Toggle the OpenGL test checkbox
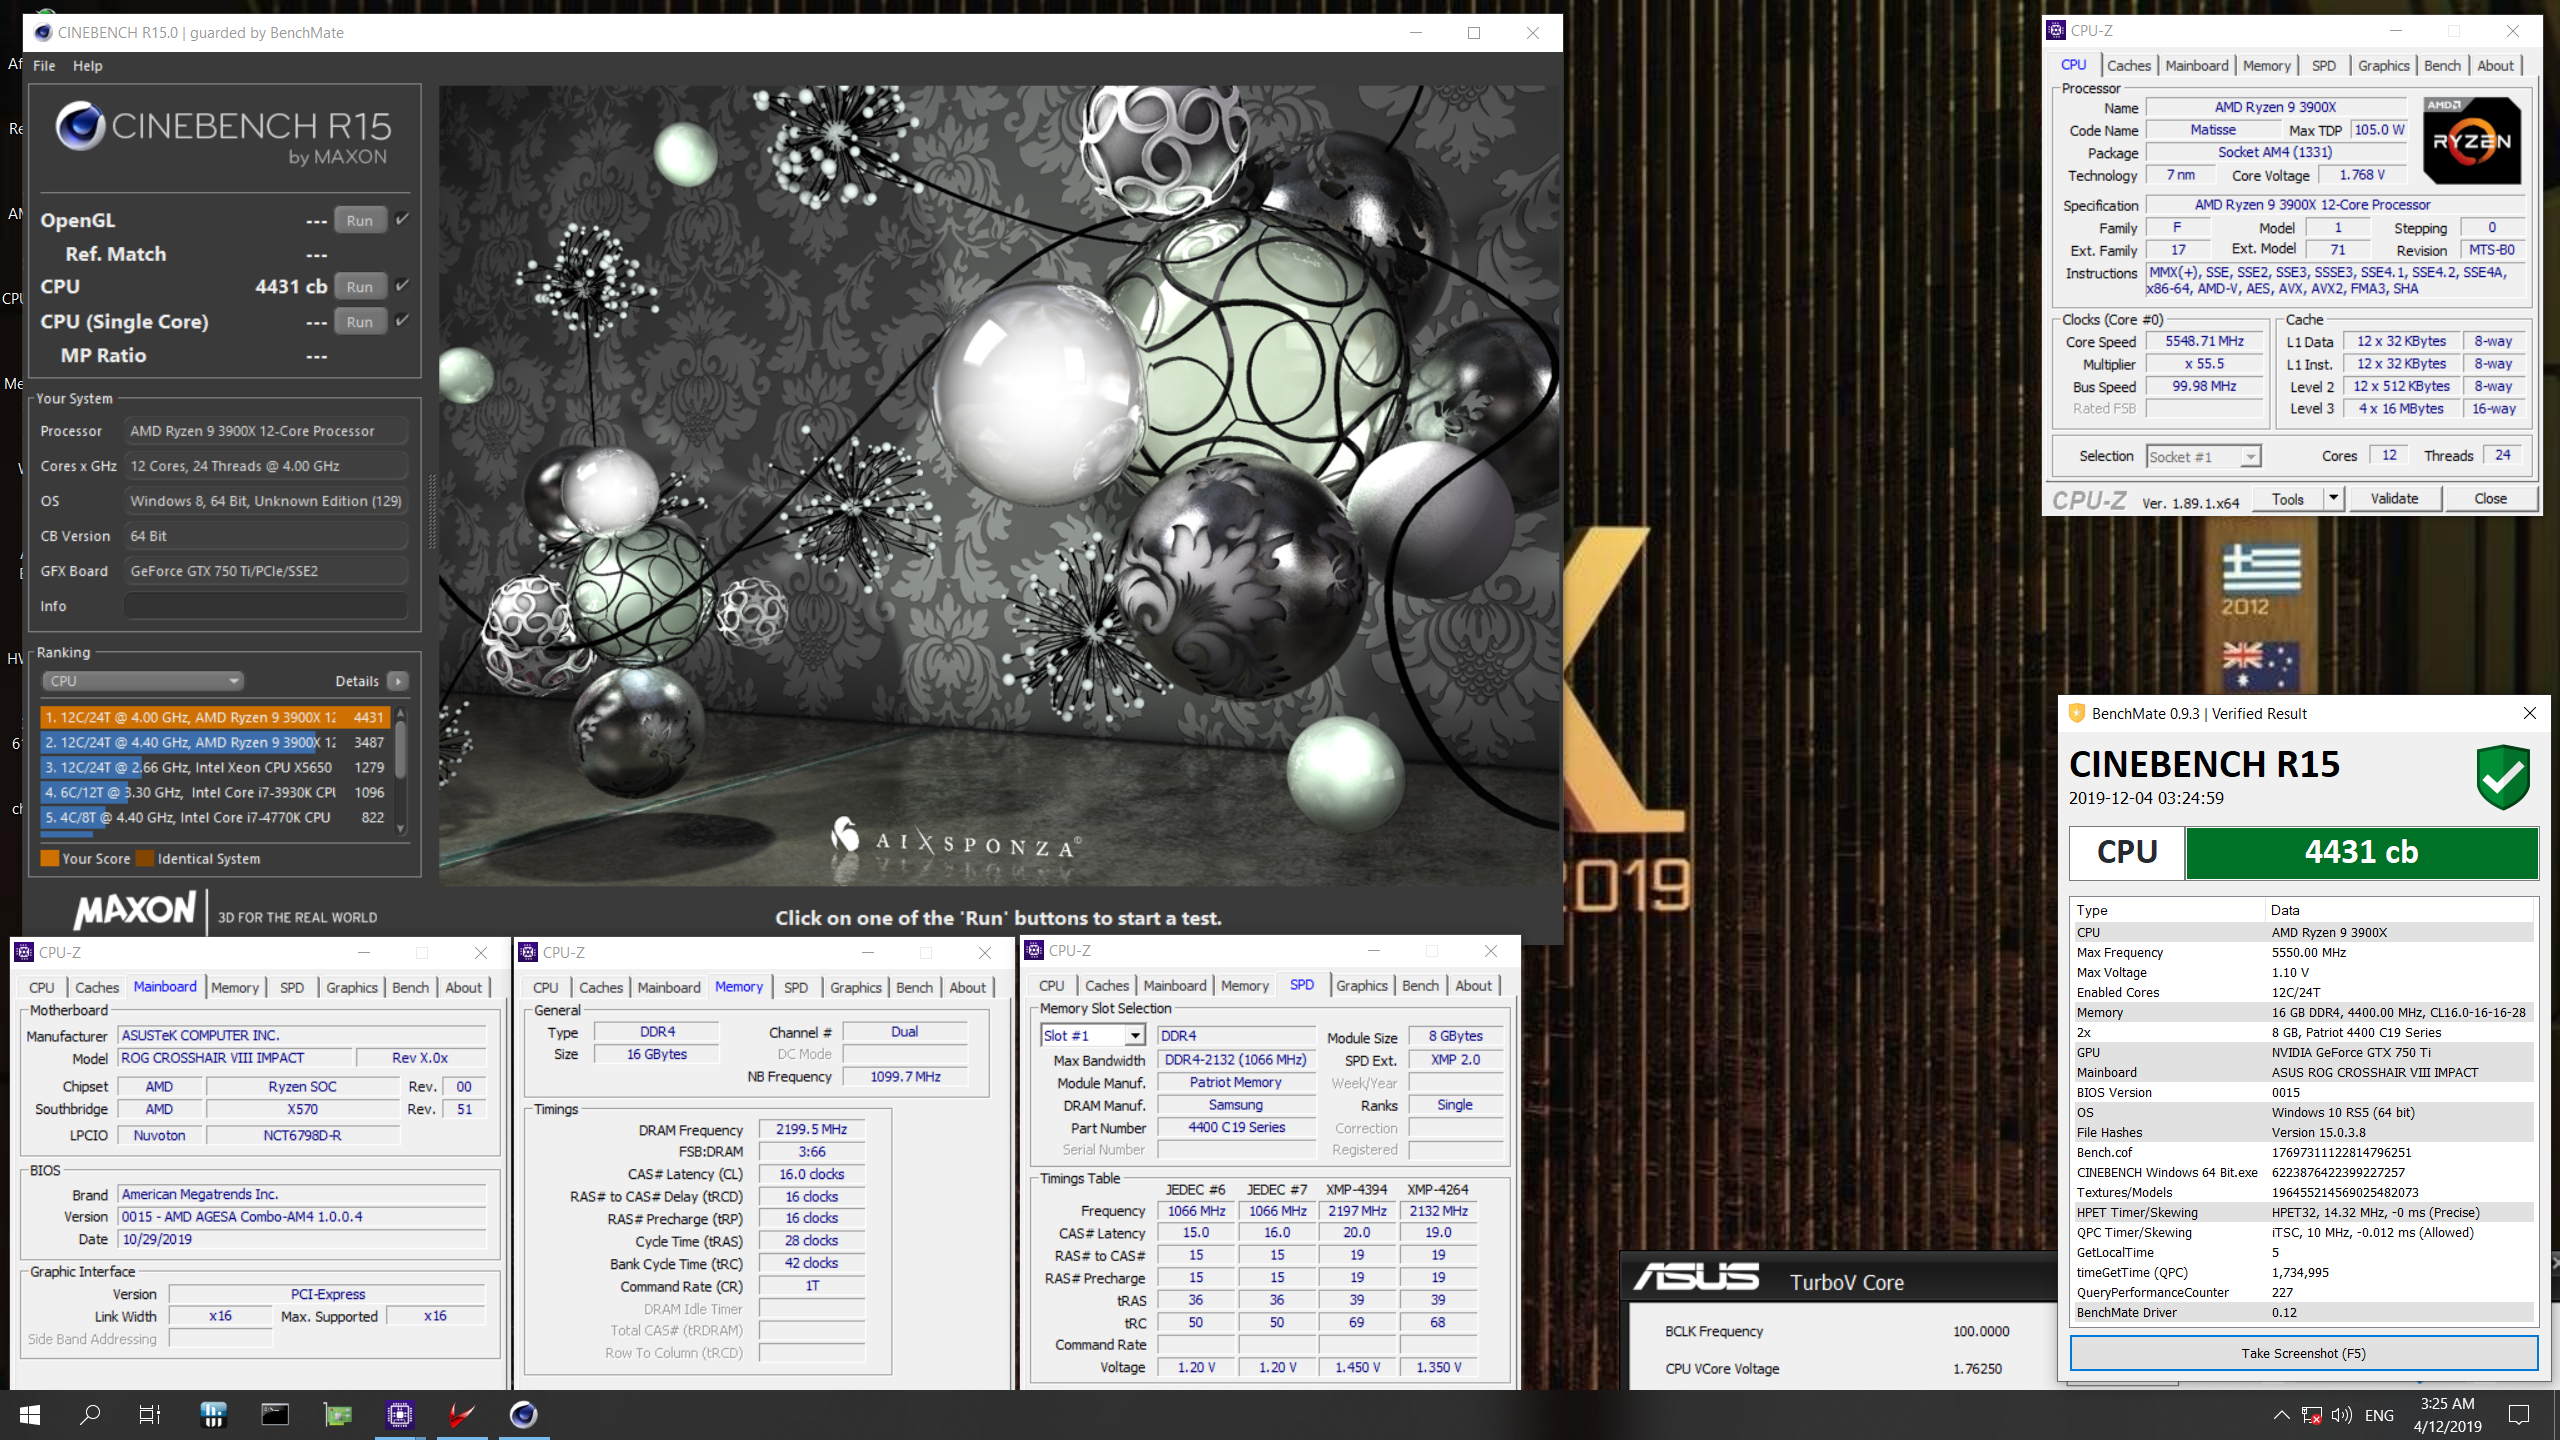 click(402, 219)
